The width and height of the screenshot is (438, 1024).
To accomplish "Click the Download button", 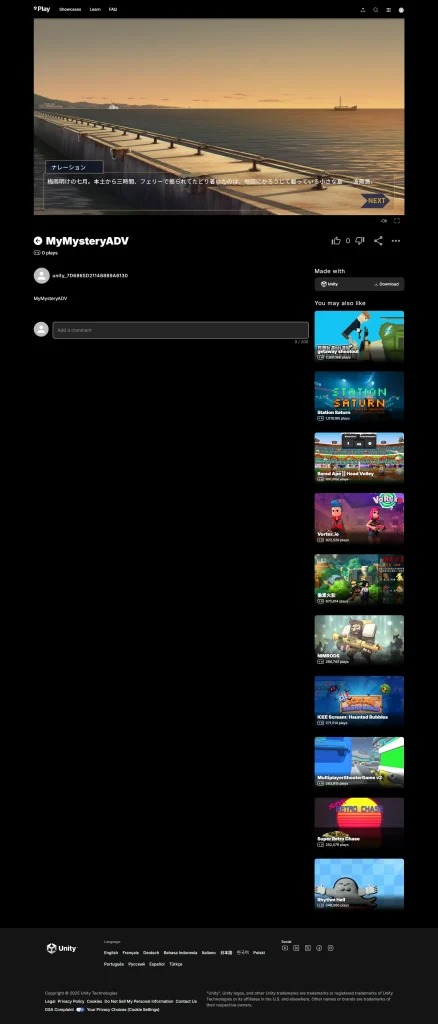I will pos(386,284).
